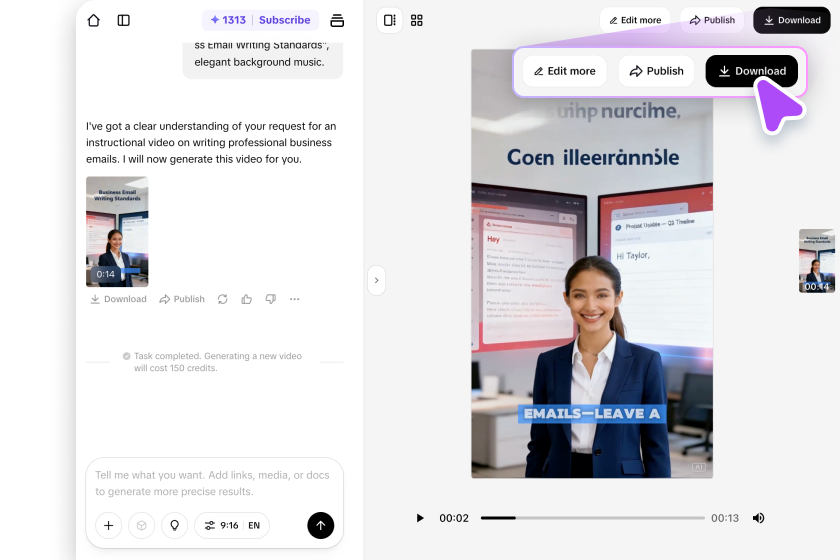Send the prompt with the arrow button
The height and width of the screenshot is (560, 840).
320,525
